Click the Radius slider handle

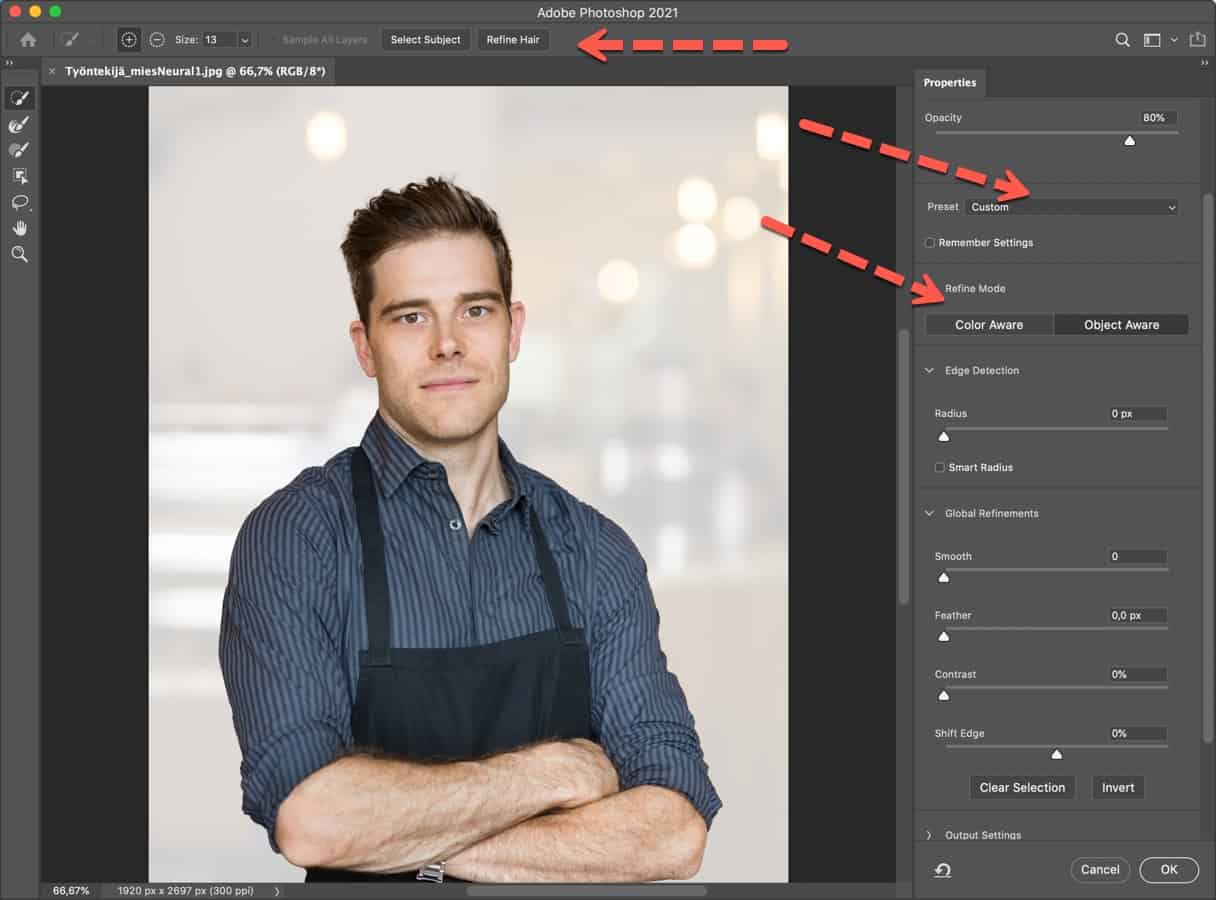(x=943, y=437)
